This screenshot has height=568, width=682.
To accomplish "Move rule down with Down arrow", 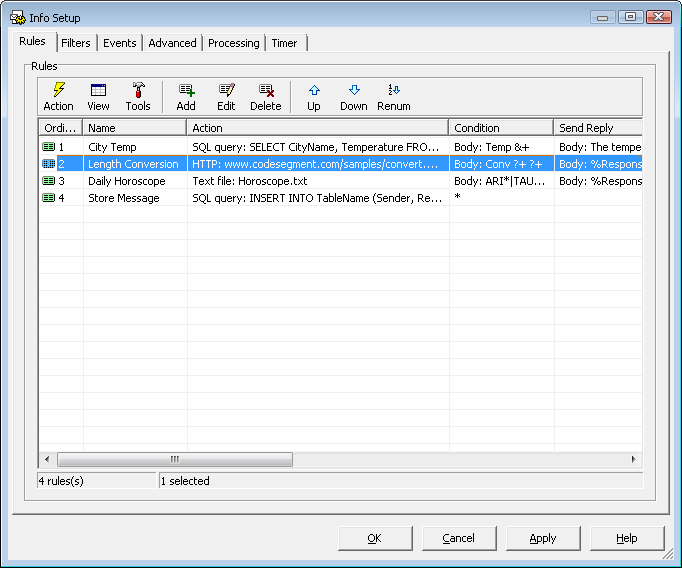I will pos(354,97).
